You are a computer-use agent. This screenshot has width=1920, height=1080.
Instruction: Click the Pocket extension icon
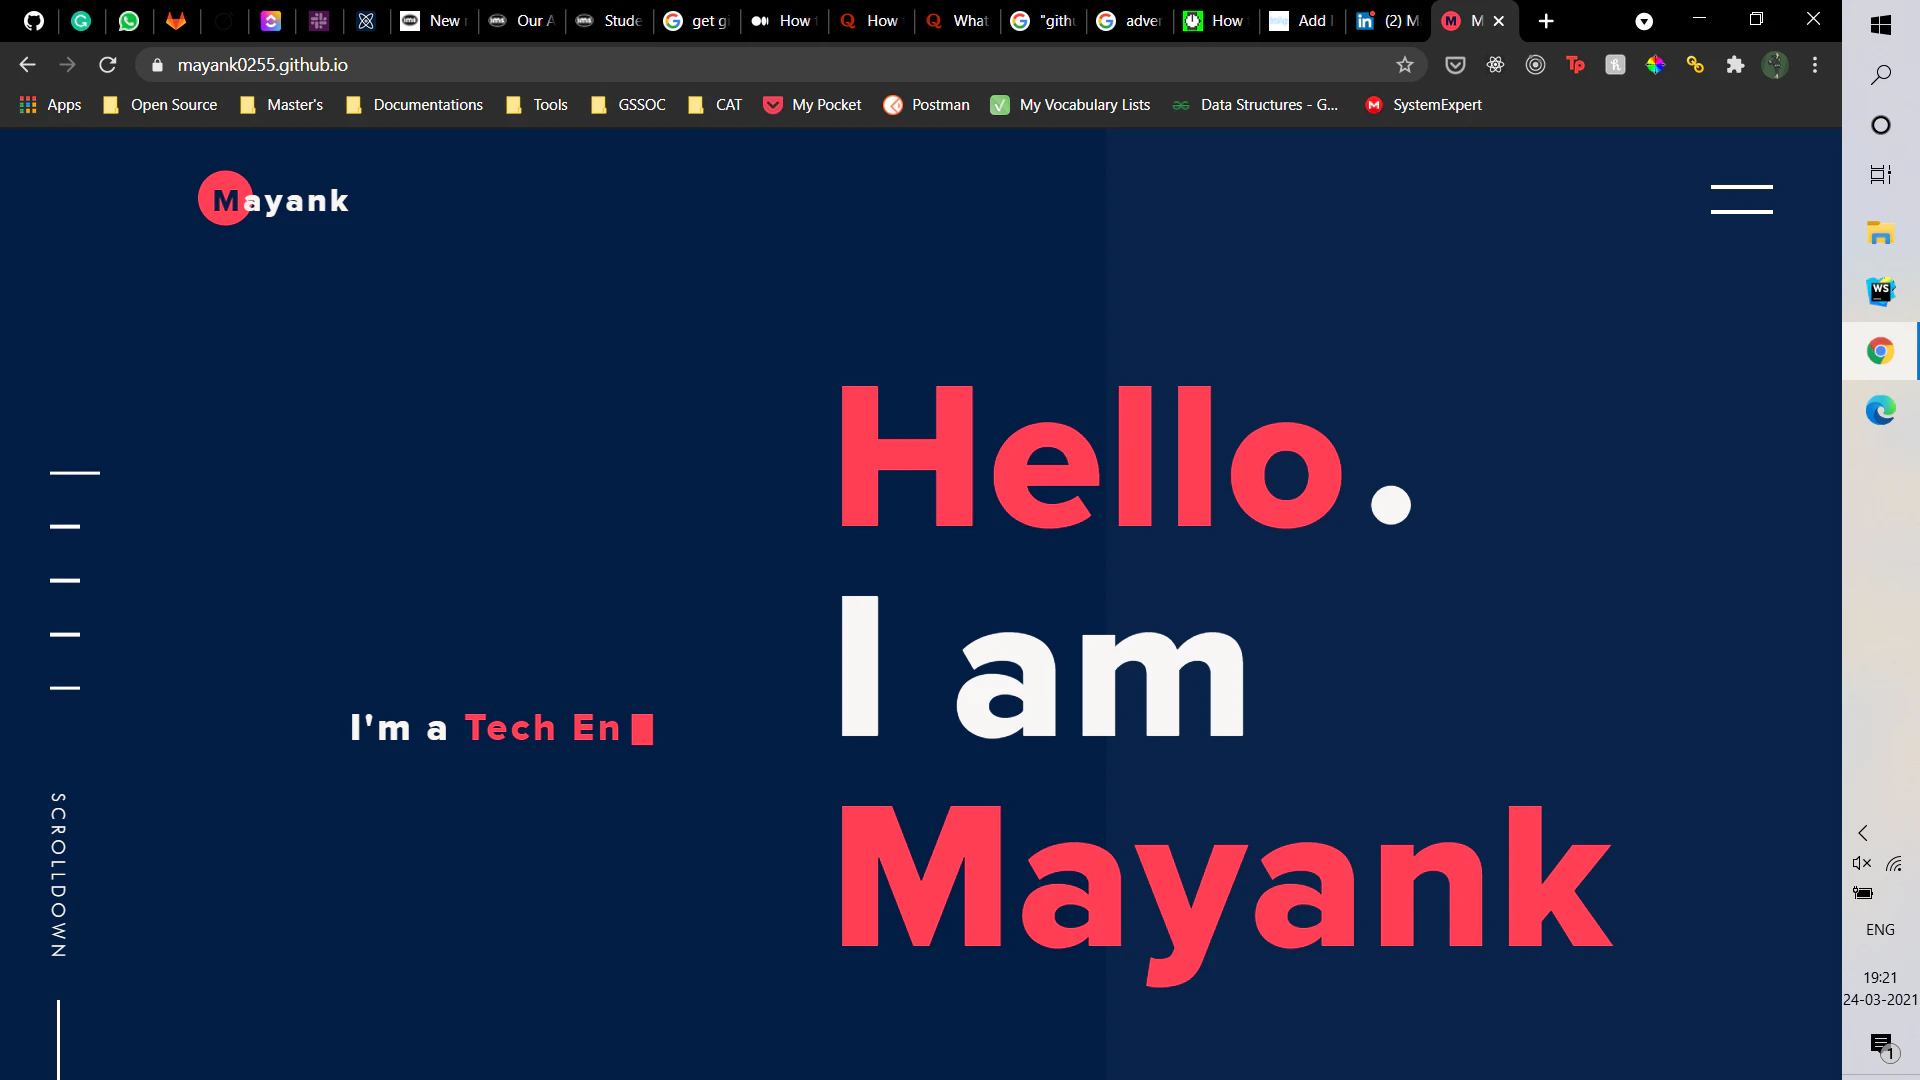click(1455, 65)
